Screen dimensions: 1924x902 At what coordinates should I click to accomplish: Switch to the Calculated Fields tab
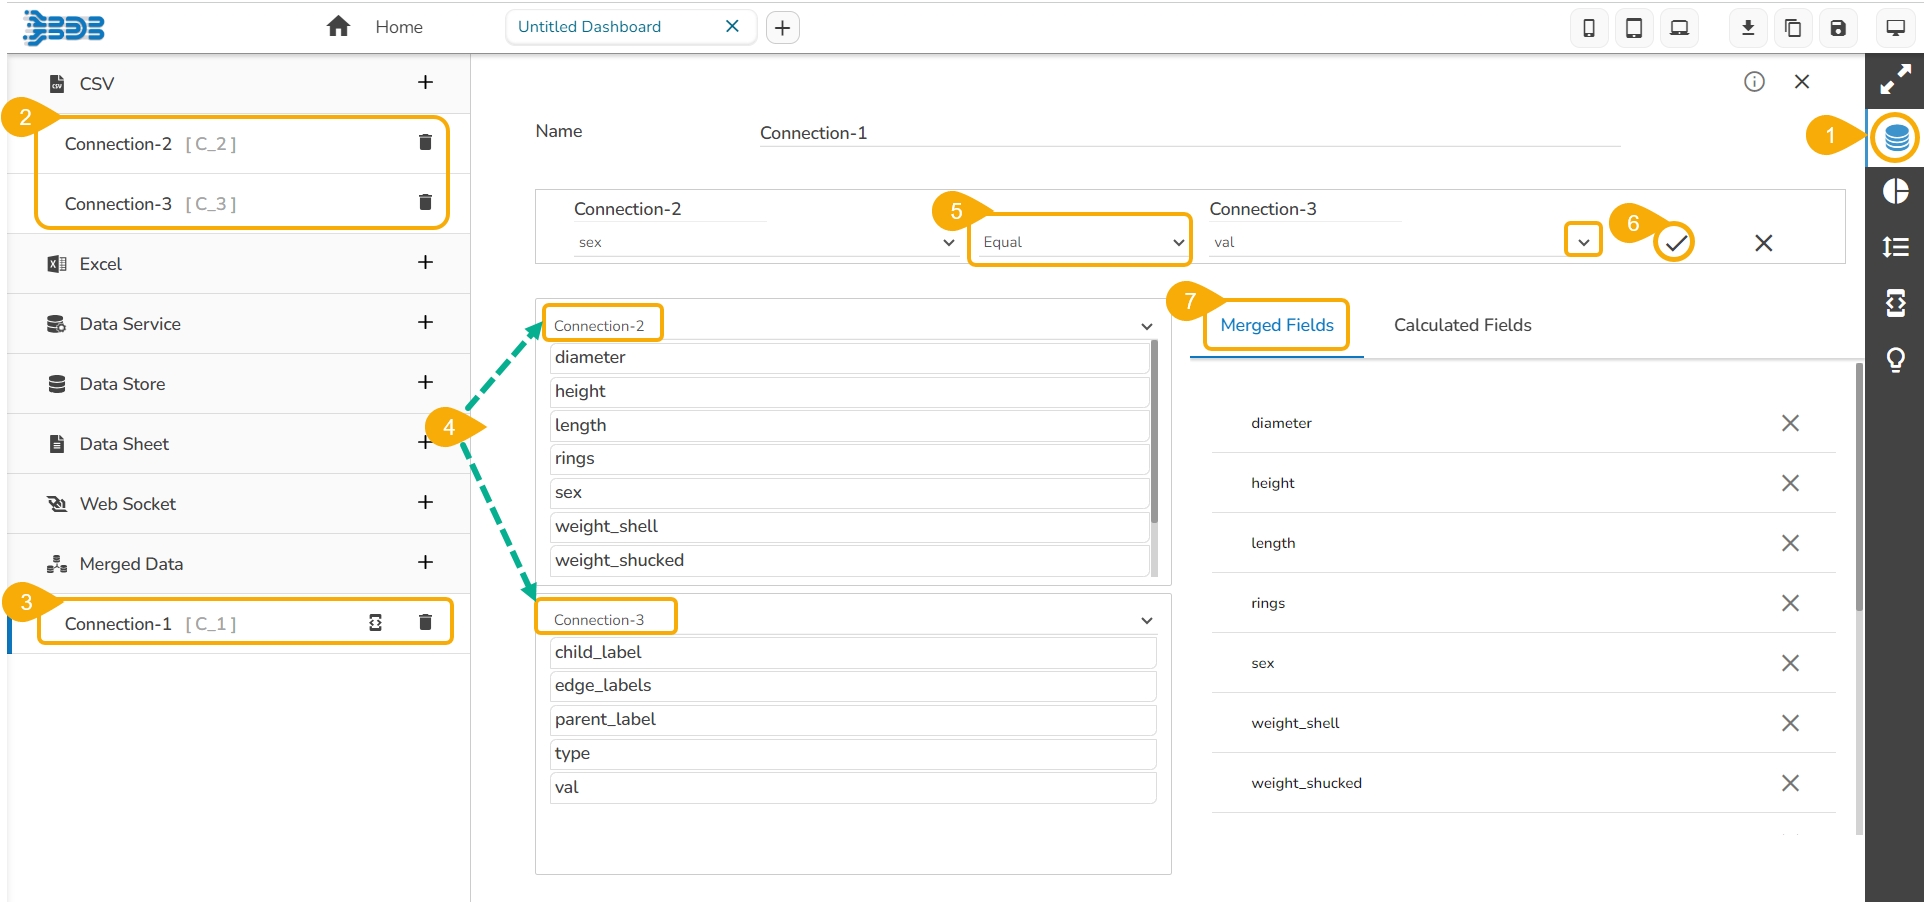click(1462, 325)
